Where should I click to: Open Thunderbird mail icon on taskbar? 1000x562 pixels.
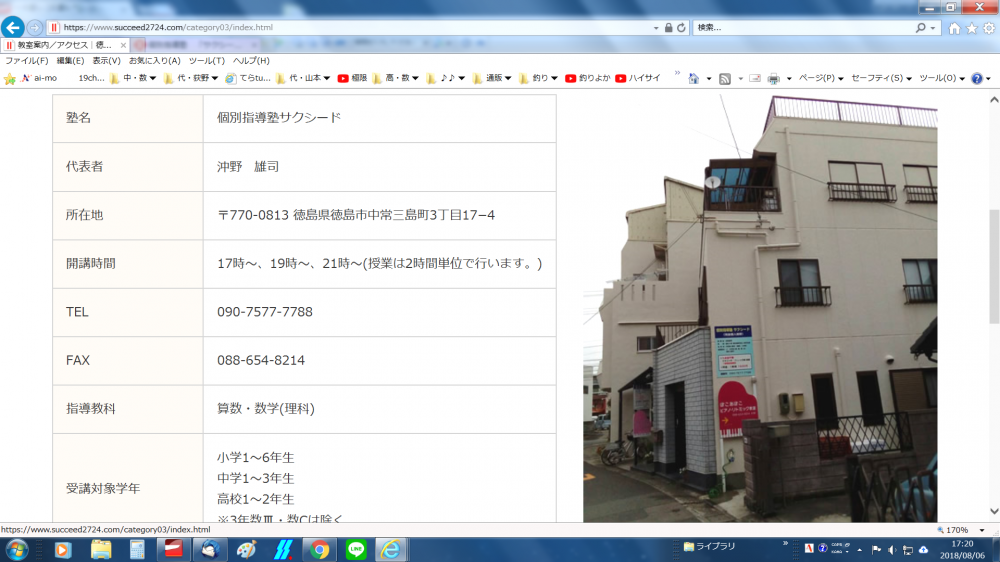(210, 549)
